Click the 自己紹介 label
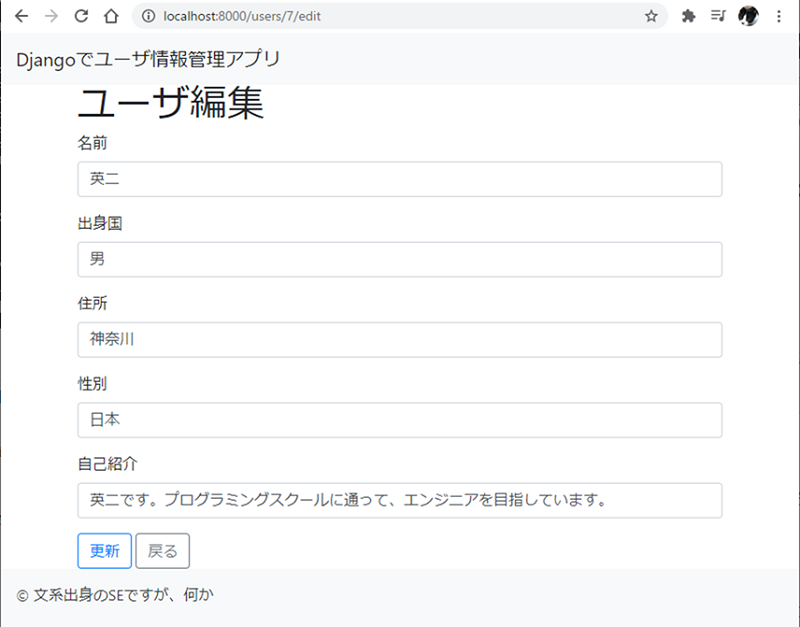 pos(107,464)
